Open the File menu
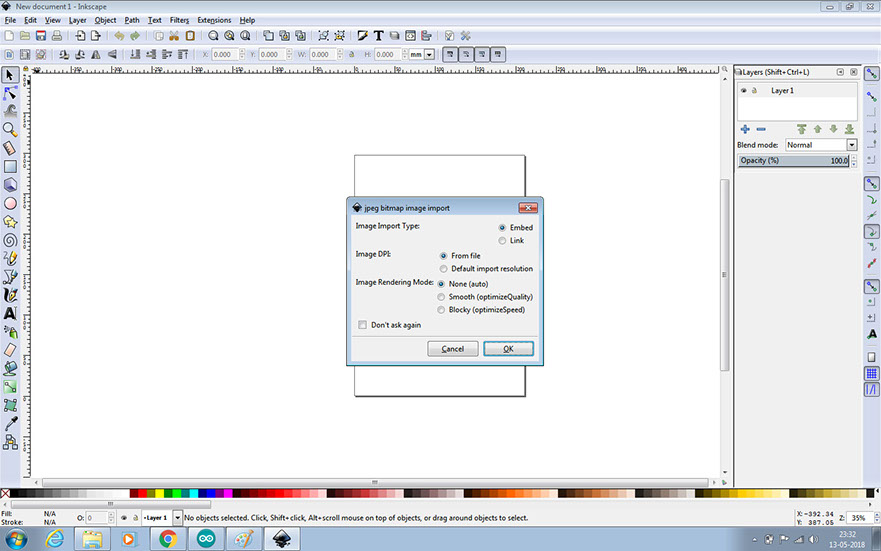 point(10,20)
